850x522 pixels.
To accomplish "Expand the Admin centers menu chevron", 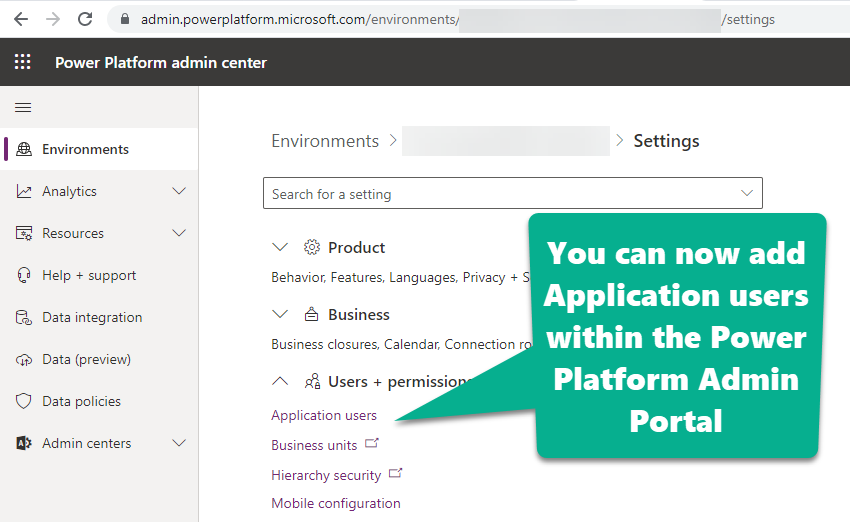I will (x=179, y=443).
